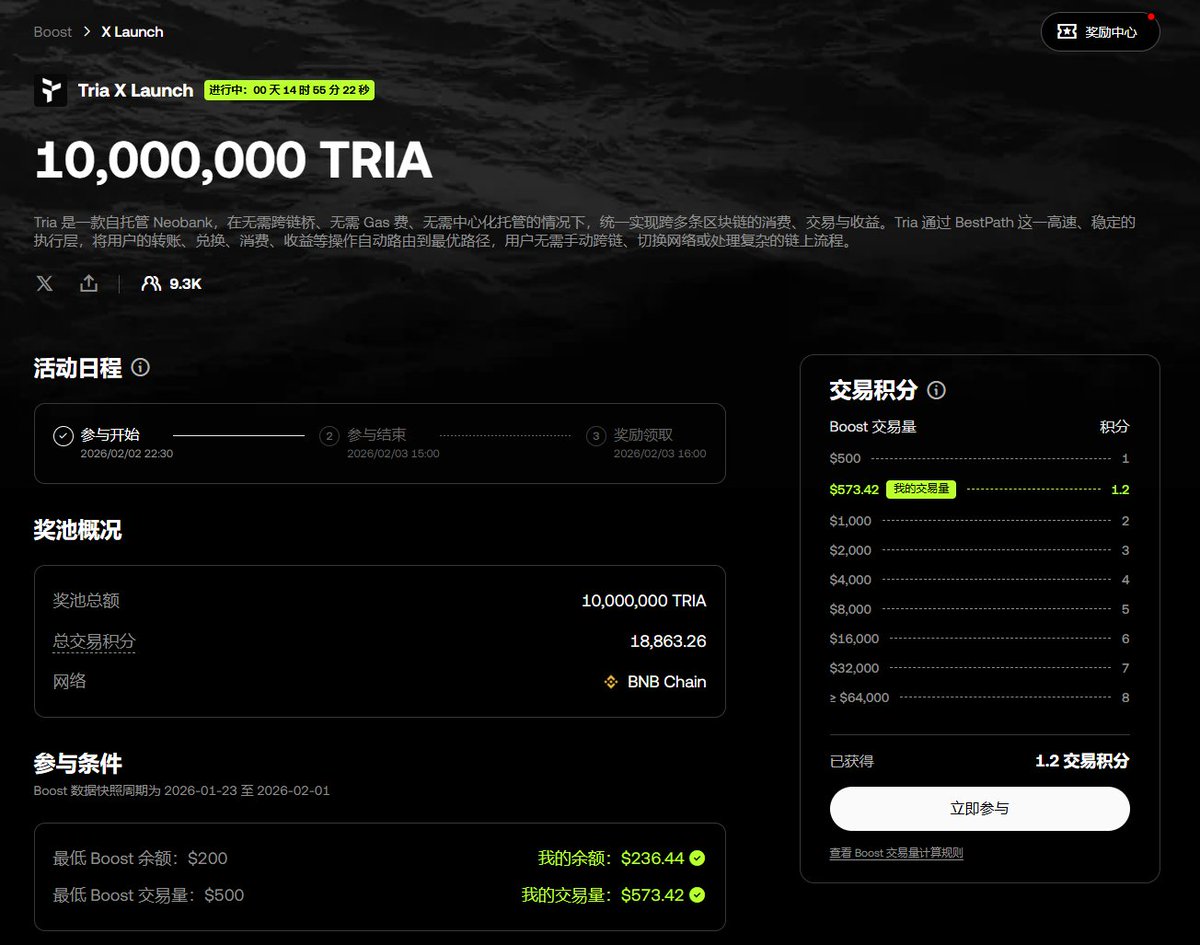
Task: Click the 10,000,000 TRIA headline
Action: click(233, 161)
